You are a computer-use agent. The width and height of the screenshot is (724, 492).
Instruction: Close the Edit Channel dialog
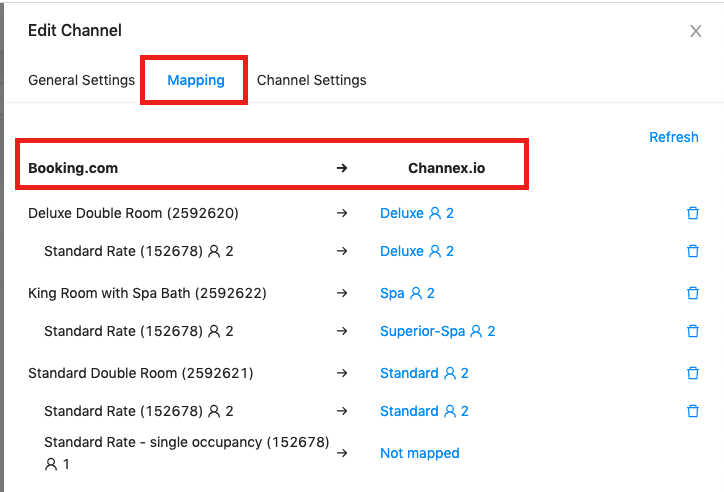coord(696,31)
